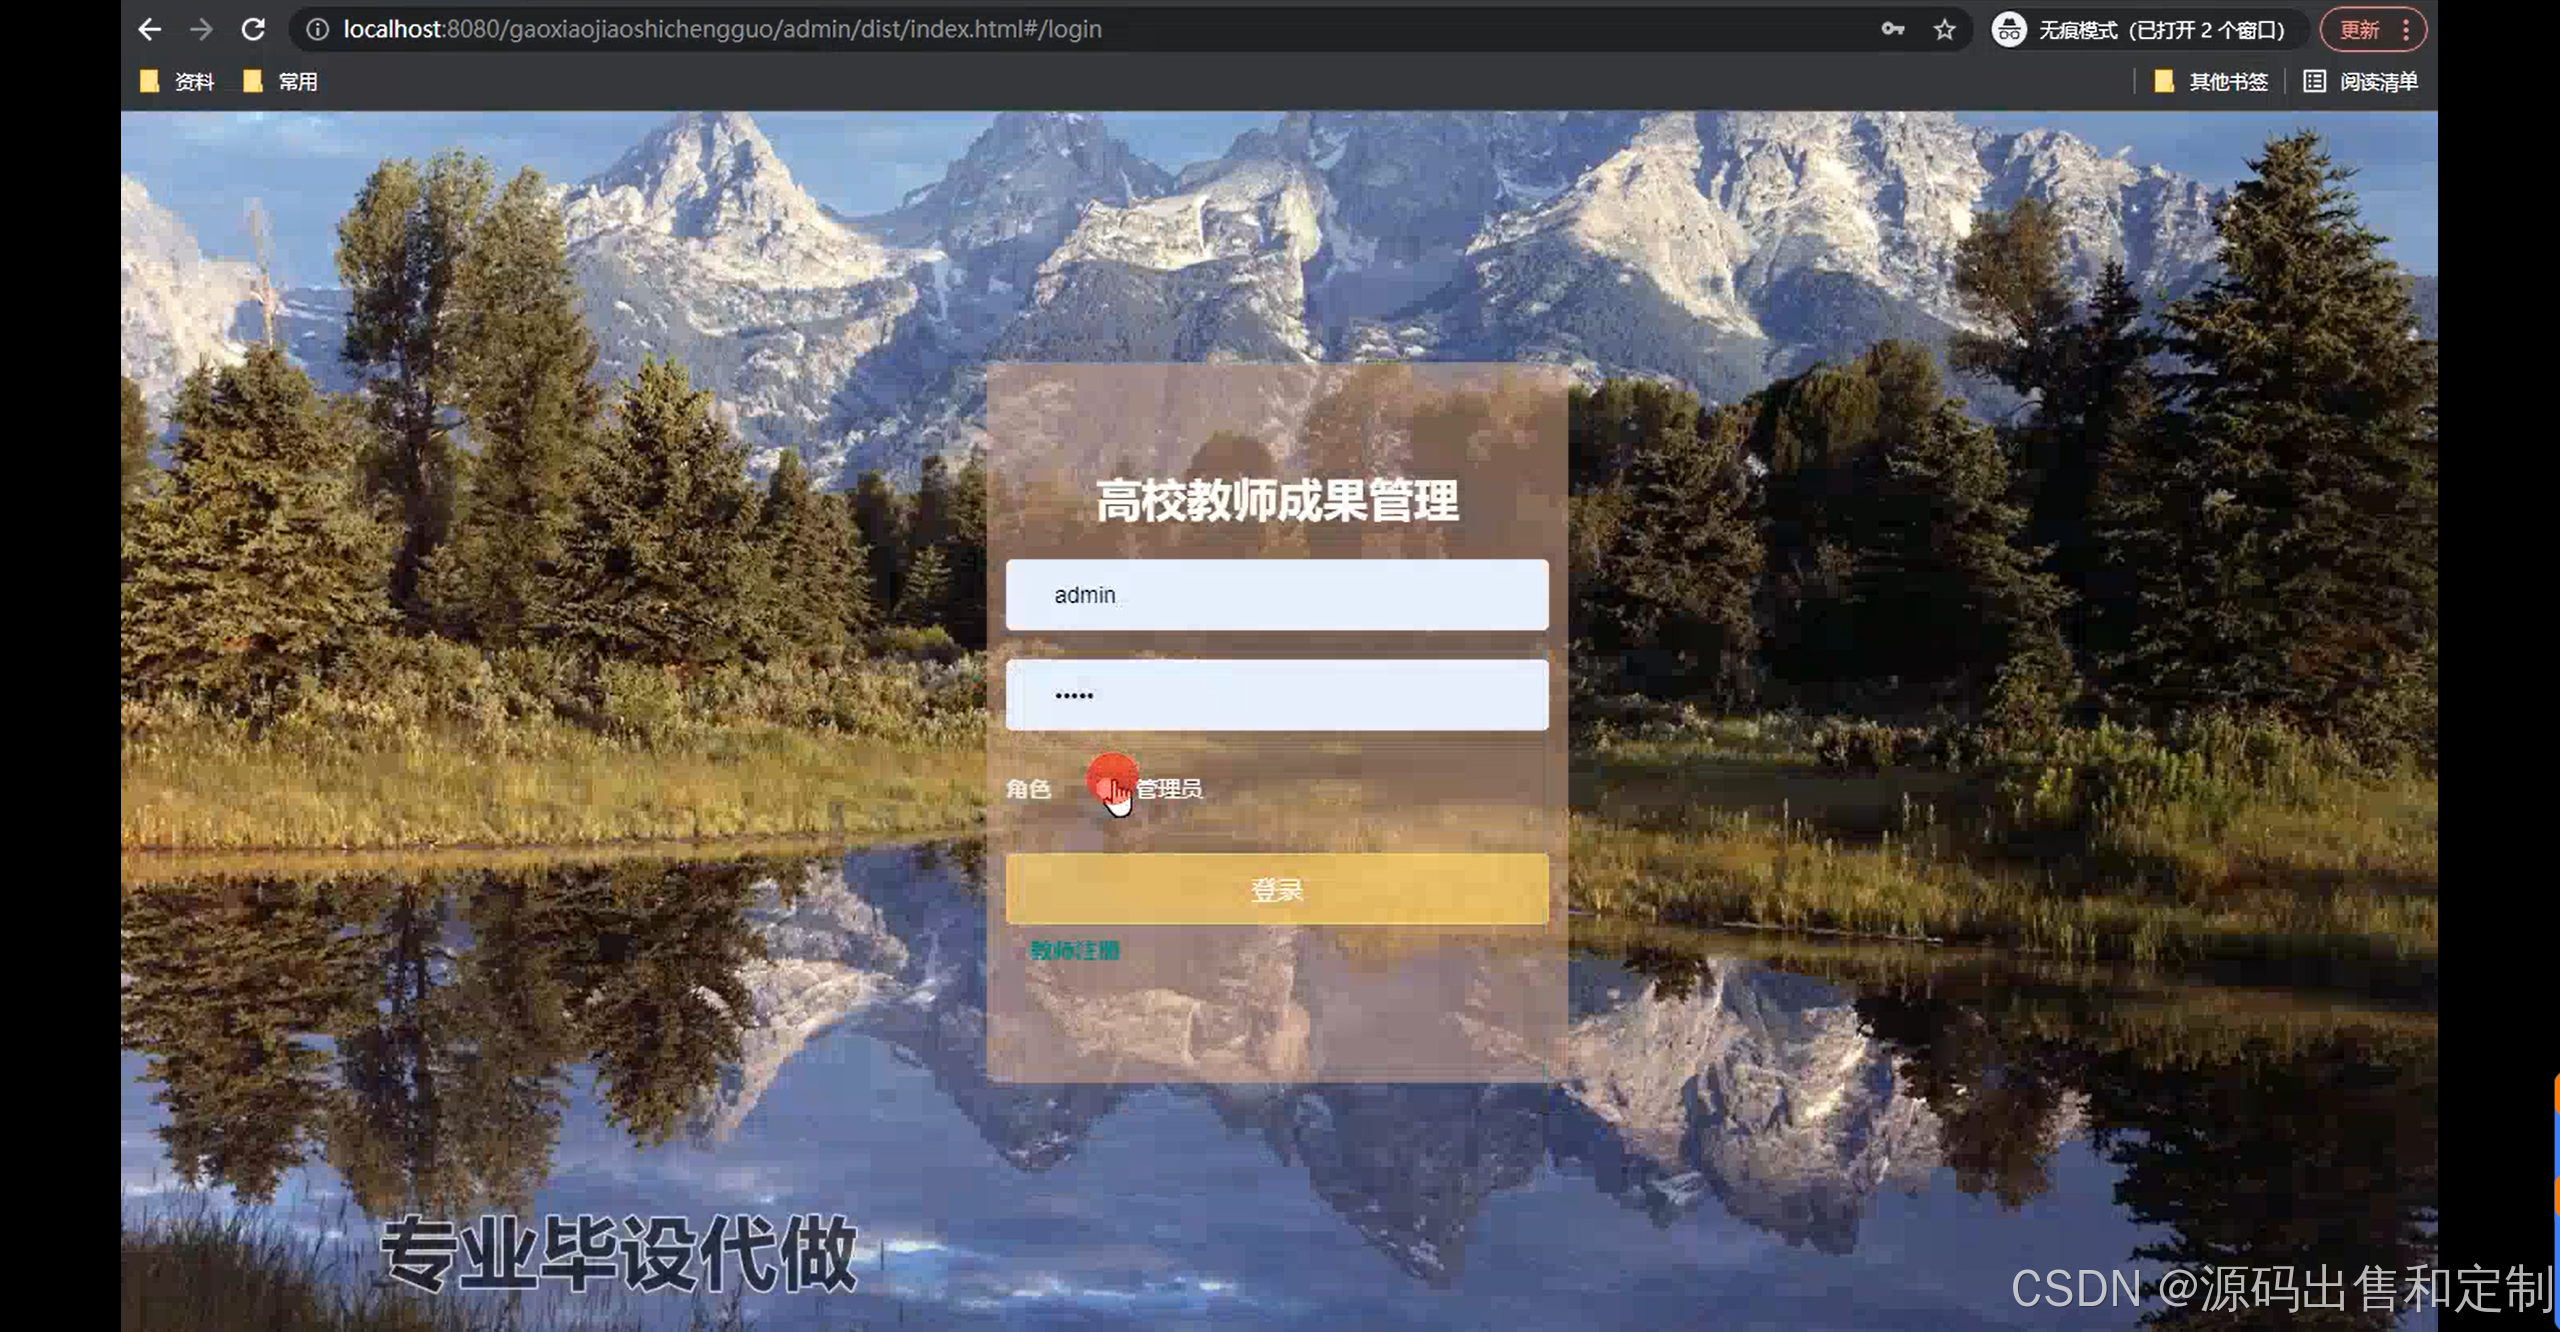Screen dimensions: 2560x1332
Task: Bookmark this page with star icon
Action: 1944,29
